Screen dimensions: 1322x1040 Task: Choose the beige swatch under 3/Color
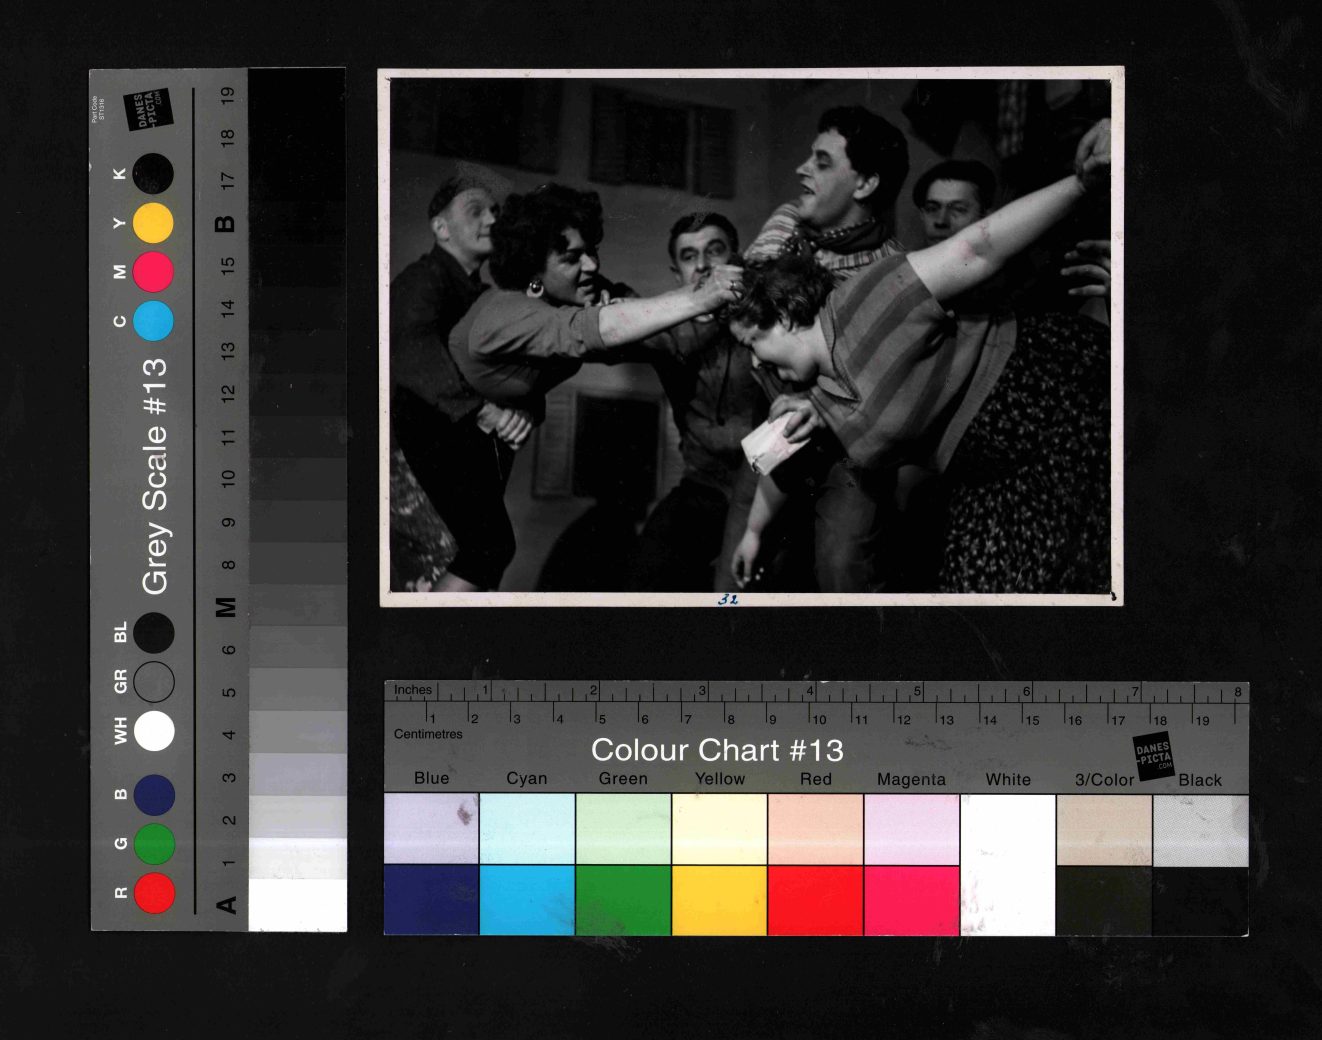point(1104,829)
